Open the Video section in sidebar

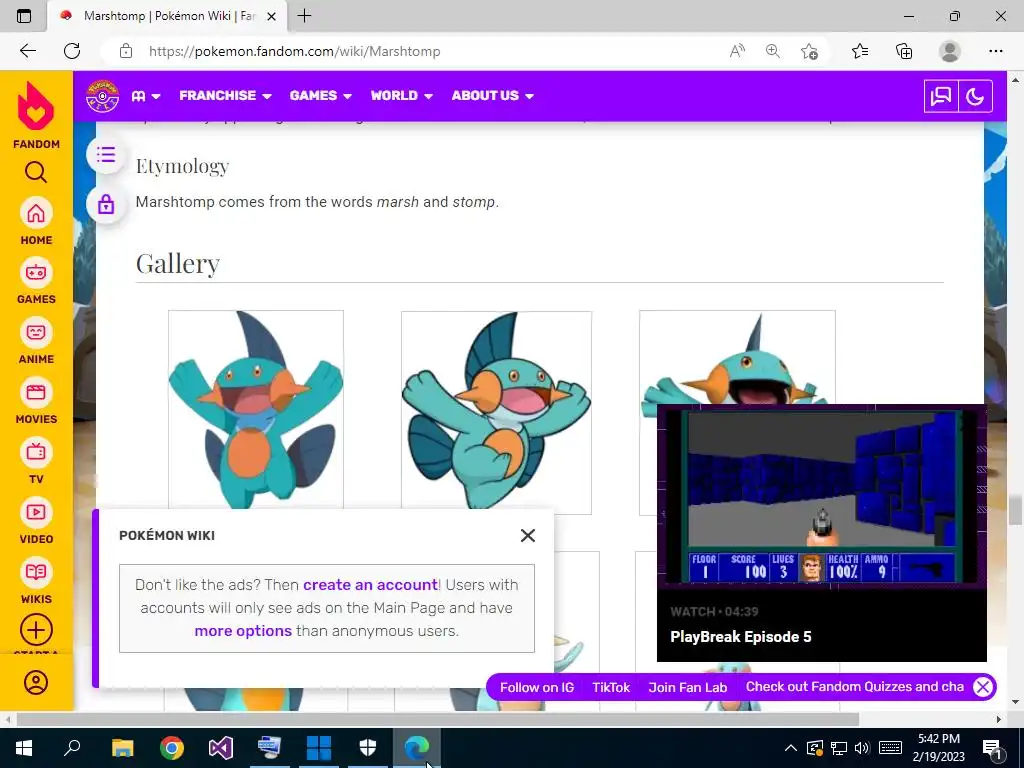[36, 521]
